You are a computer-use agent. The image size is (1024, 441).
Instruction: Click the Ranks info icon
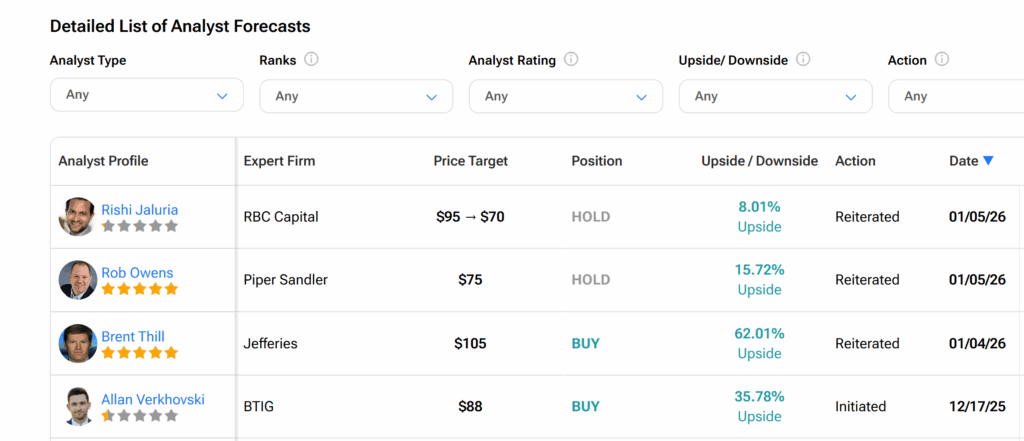(x=311, y=60)
